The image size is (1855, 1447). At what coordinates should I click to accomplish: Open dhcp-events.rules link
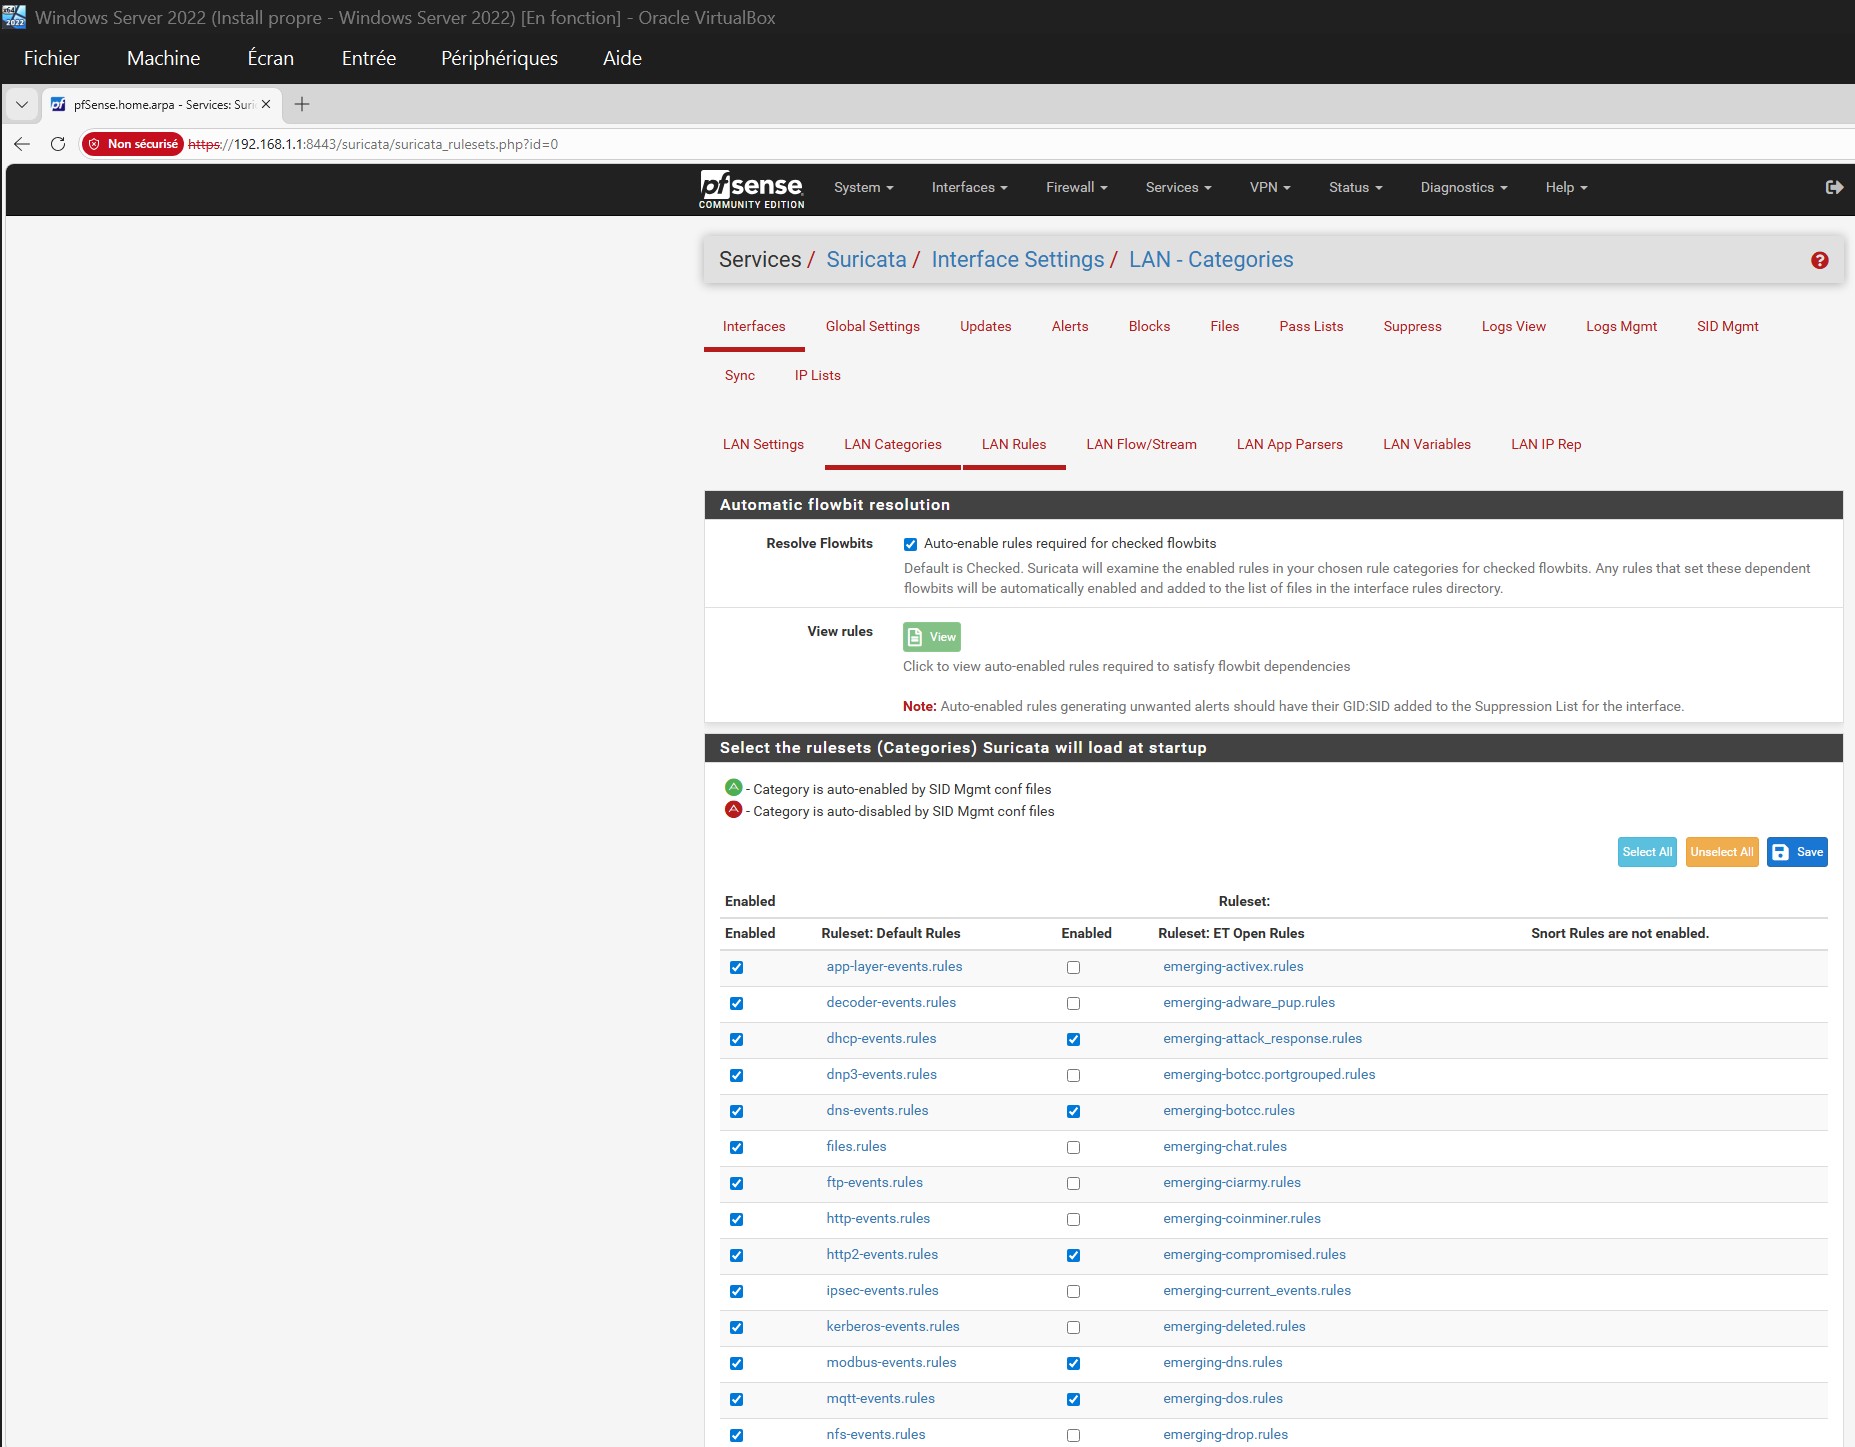tap(881, 1039)
